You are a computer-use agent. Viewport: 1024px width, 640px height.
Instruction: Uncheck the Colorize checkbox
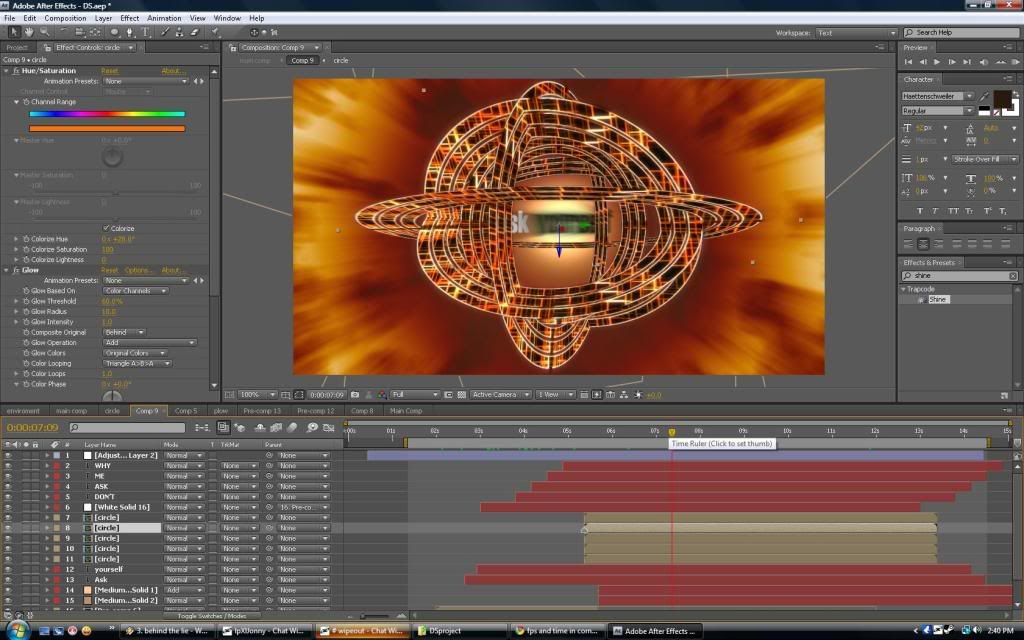coord(106,228)
